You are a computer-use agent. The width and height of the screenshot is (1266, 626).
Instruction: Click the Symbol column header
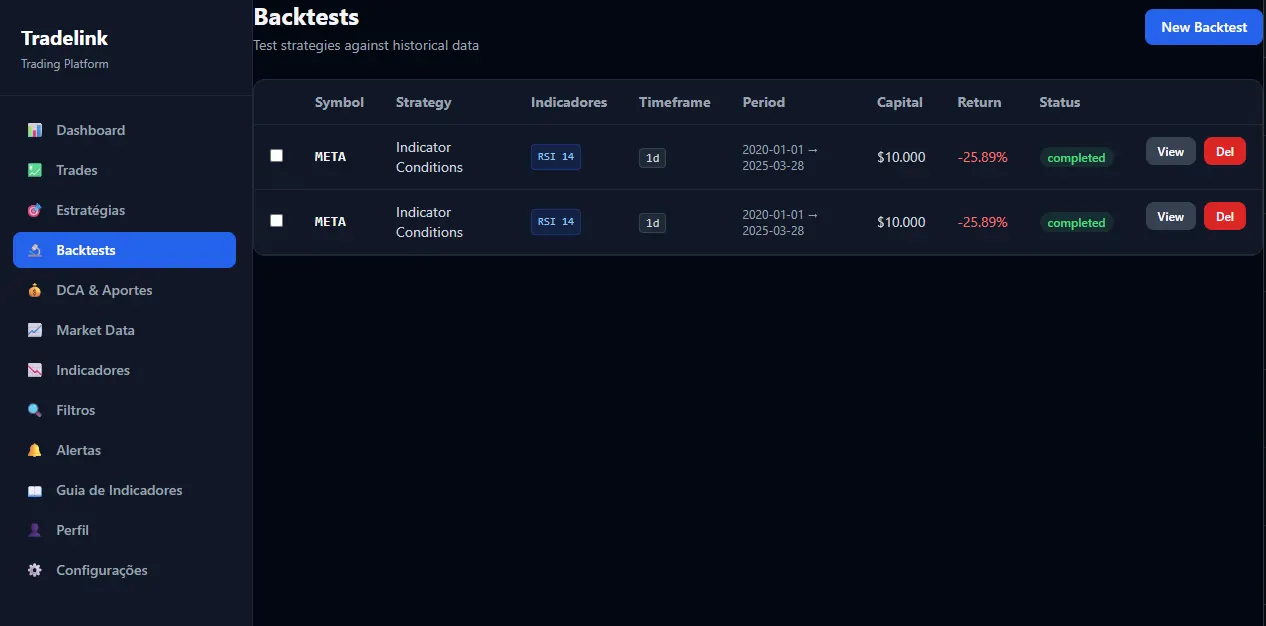tap(339, 102)
